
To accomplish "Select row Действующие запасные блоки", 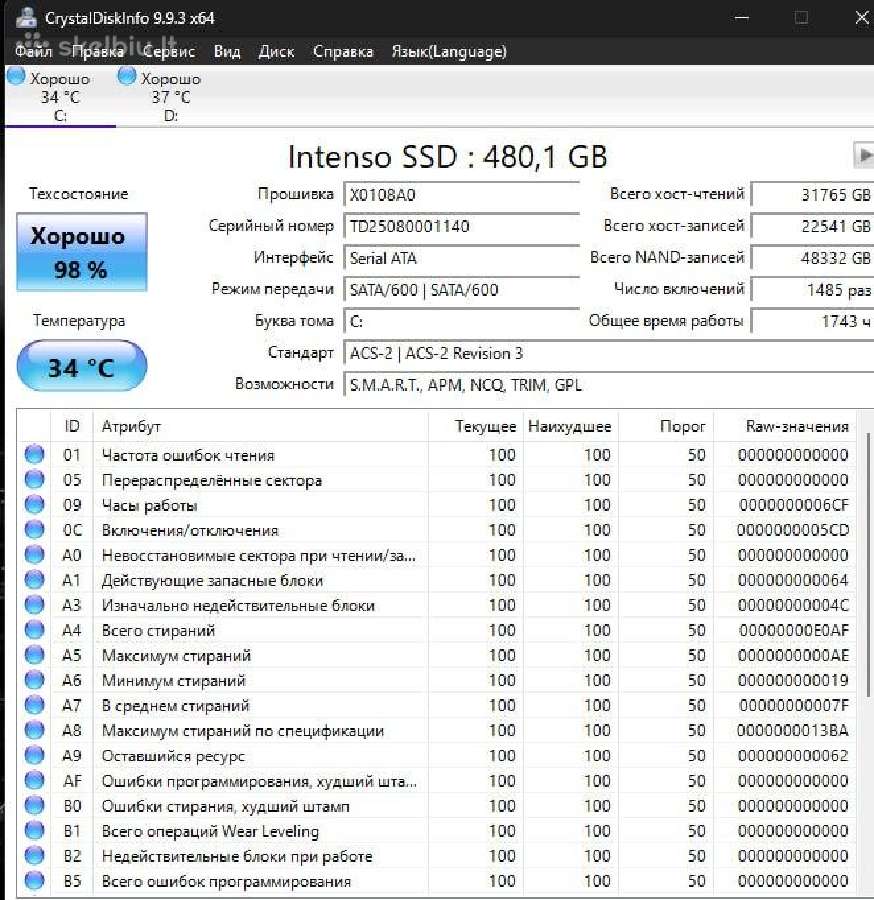I will [436, 580].
